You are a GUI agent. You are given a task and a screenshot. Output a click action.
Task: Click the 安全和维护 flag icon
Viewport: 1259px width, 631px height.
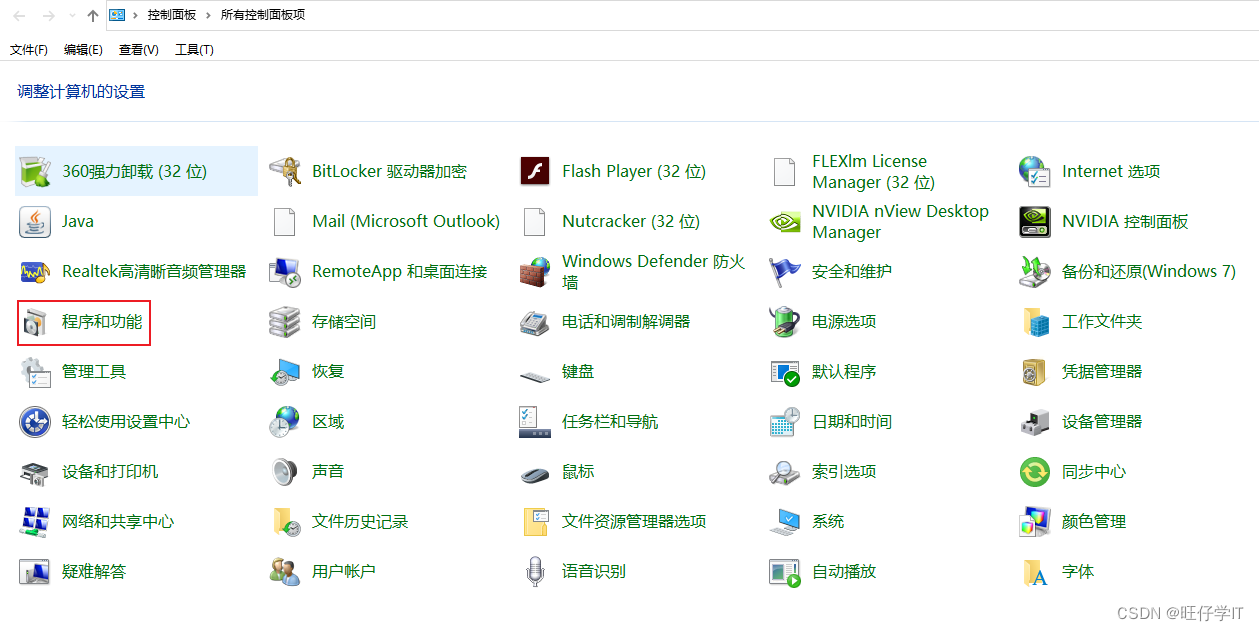click(785, 271)
